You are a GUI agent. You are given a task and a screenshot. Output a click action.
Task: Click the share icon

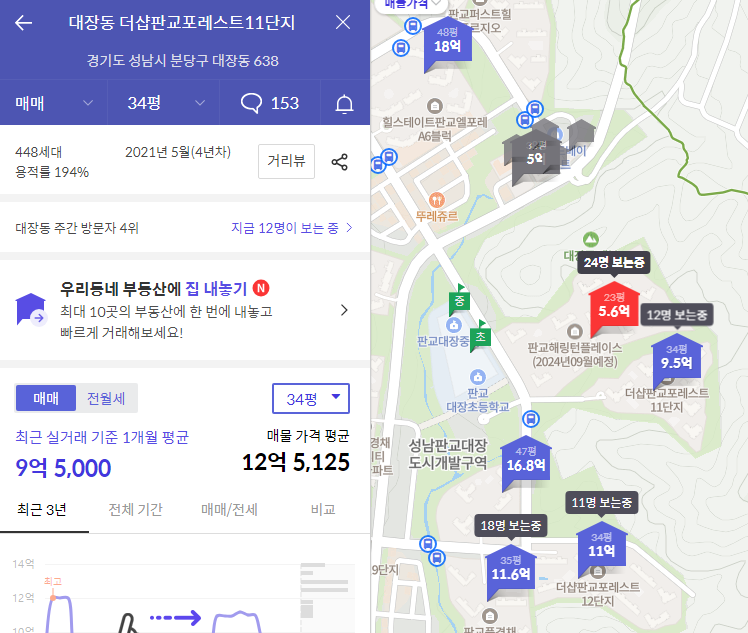point(340,162)
